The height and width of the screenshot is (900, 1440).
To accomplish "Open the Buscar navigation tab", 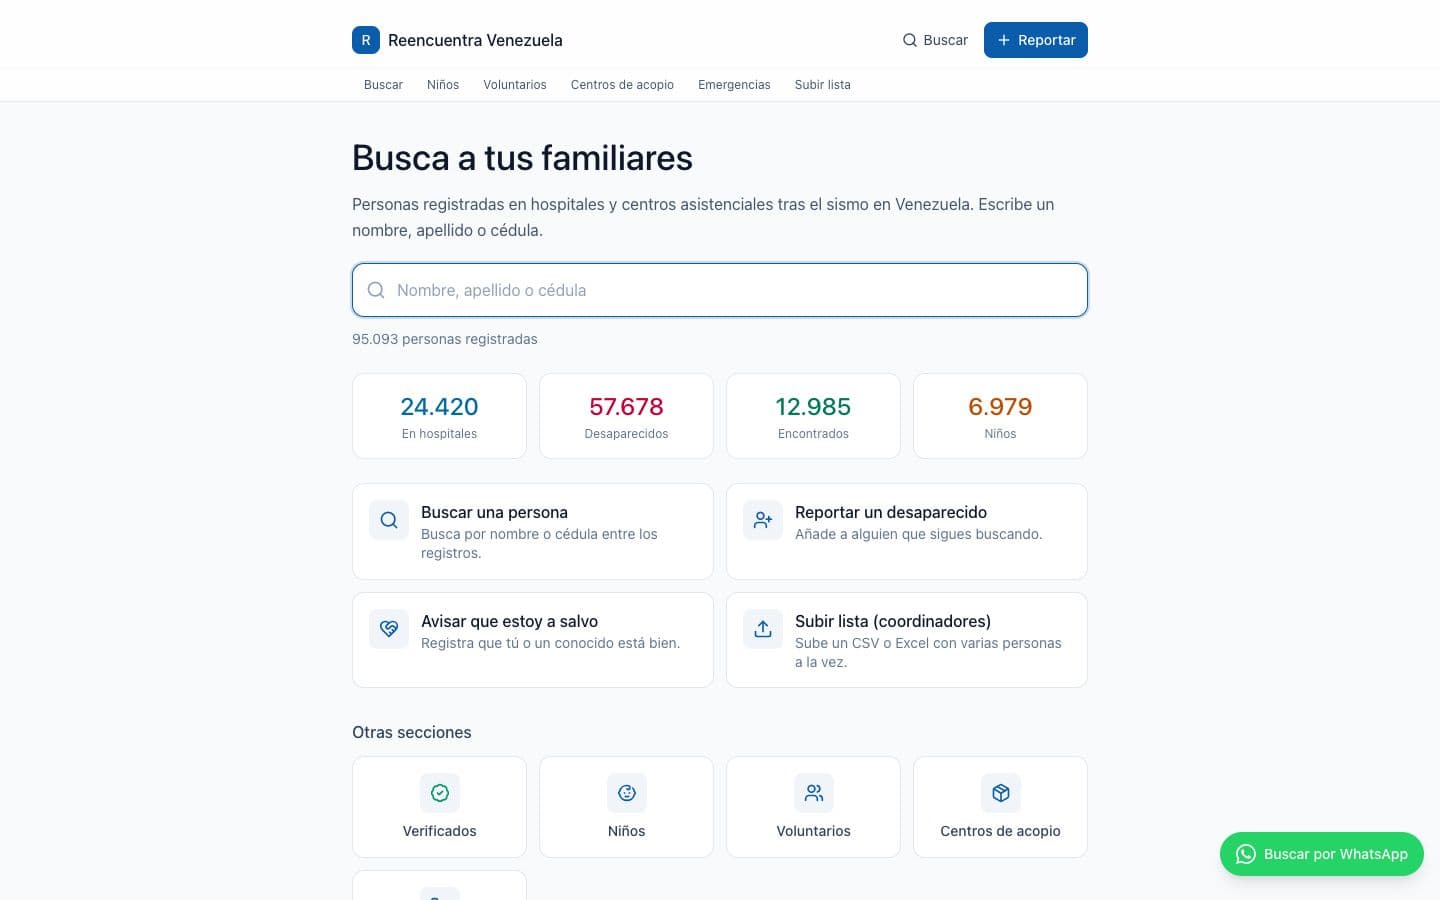I will (383, 85).
